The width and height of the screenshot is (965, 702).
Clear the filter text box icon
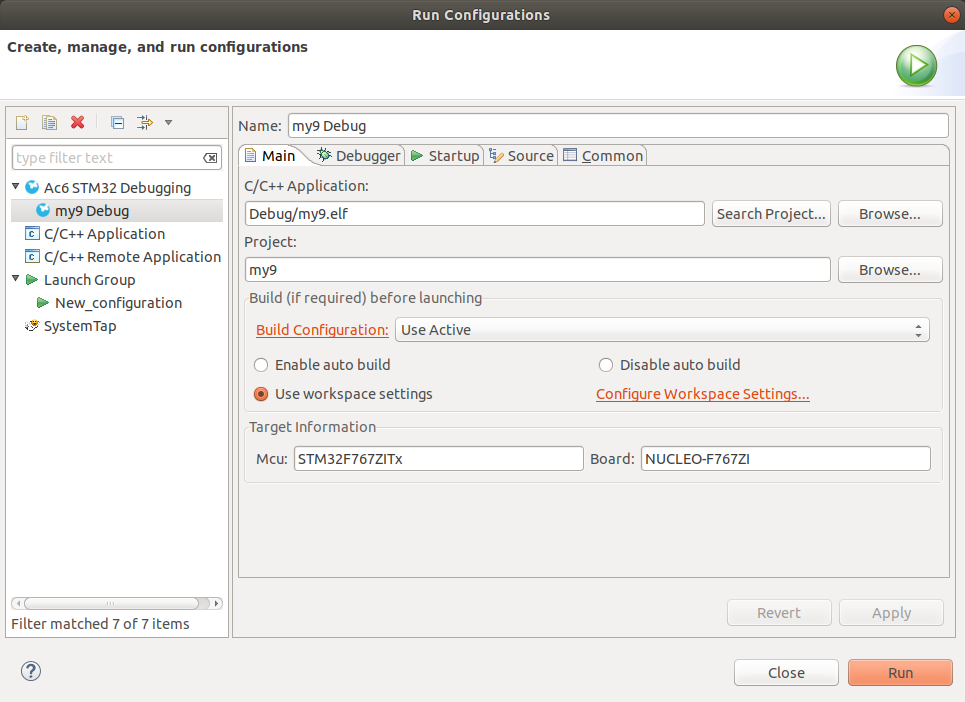pos(210,158)
